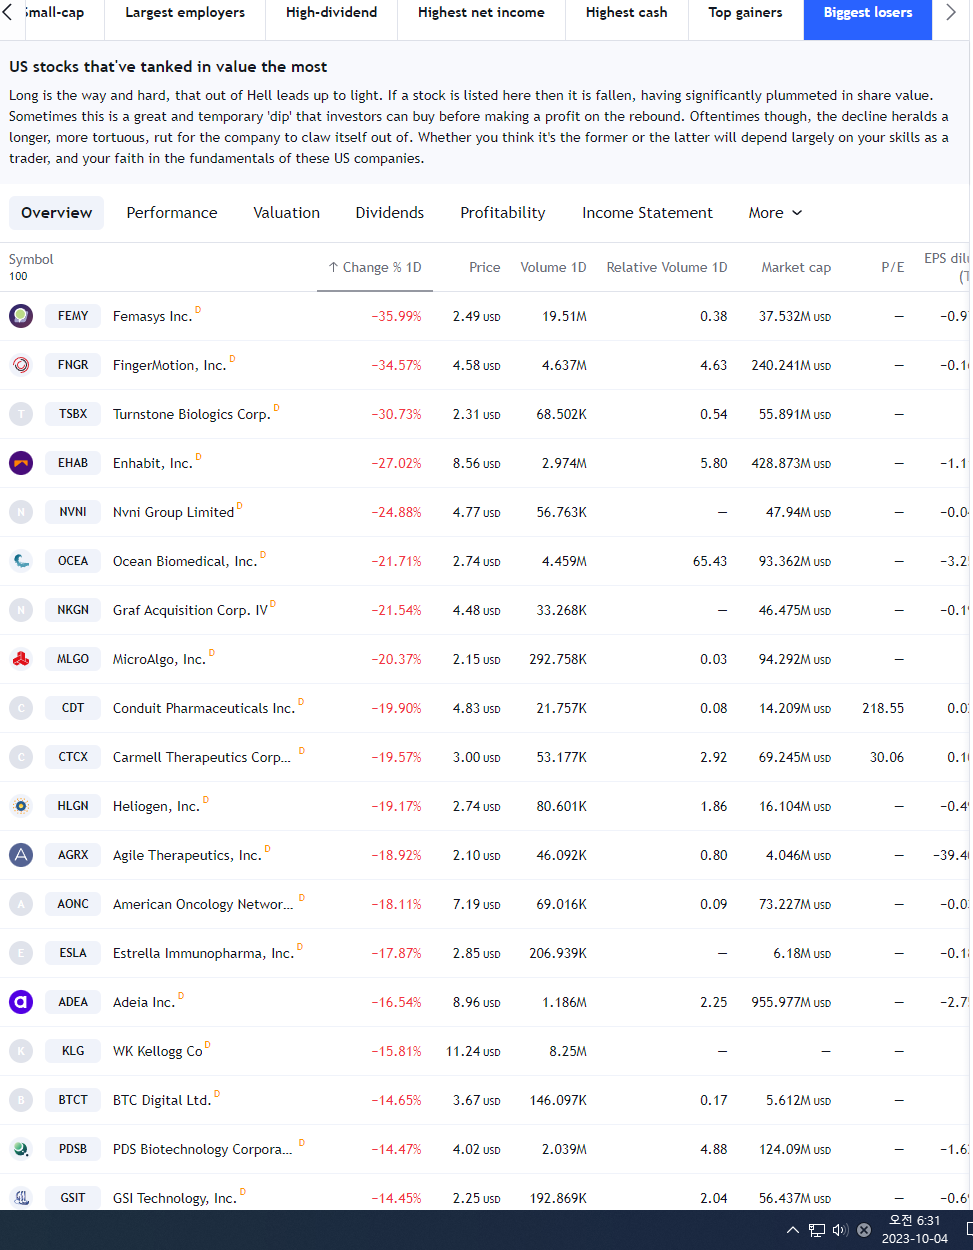The width and height of the screenshot is (973, 1250).
Task: Sort by the Price column header
Action: point(485,267)
